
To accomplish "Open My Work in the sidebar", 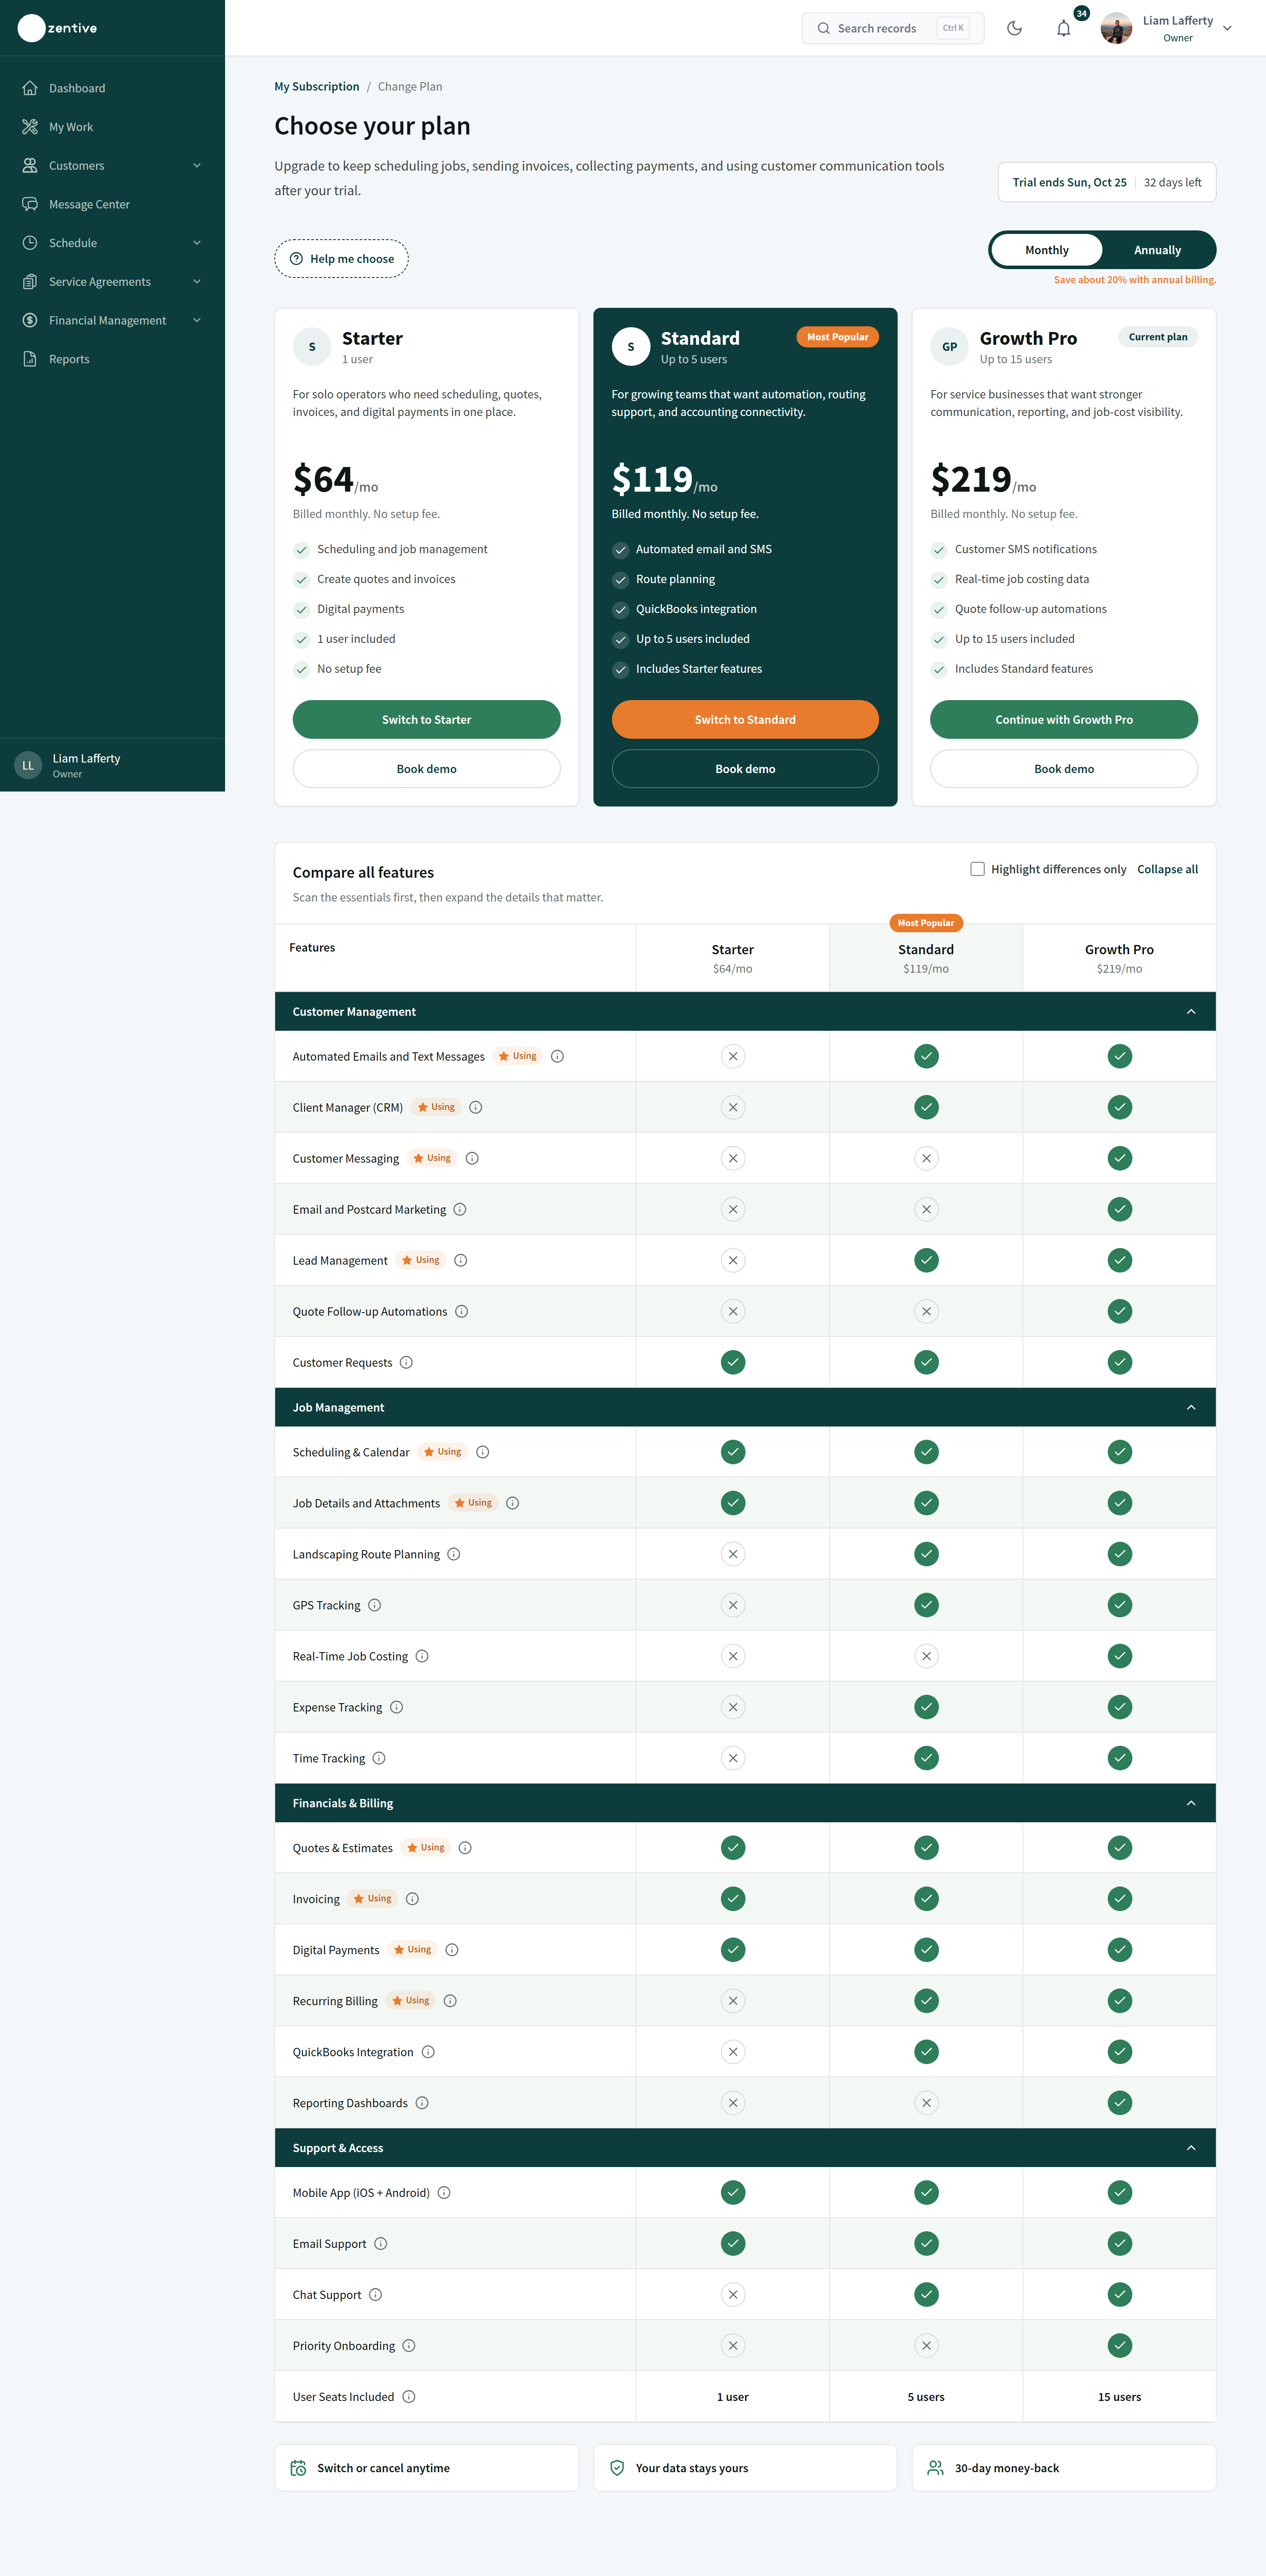I will 112,127.
